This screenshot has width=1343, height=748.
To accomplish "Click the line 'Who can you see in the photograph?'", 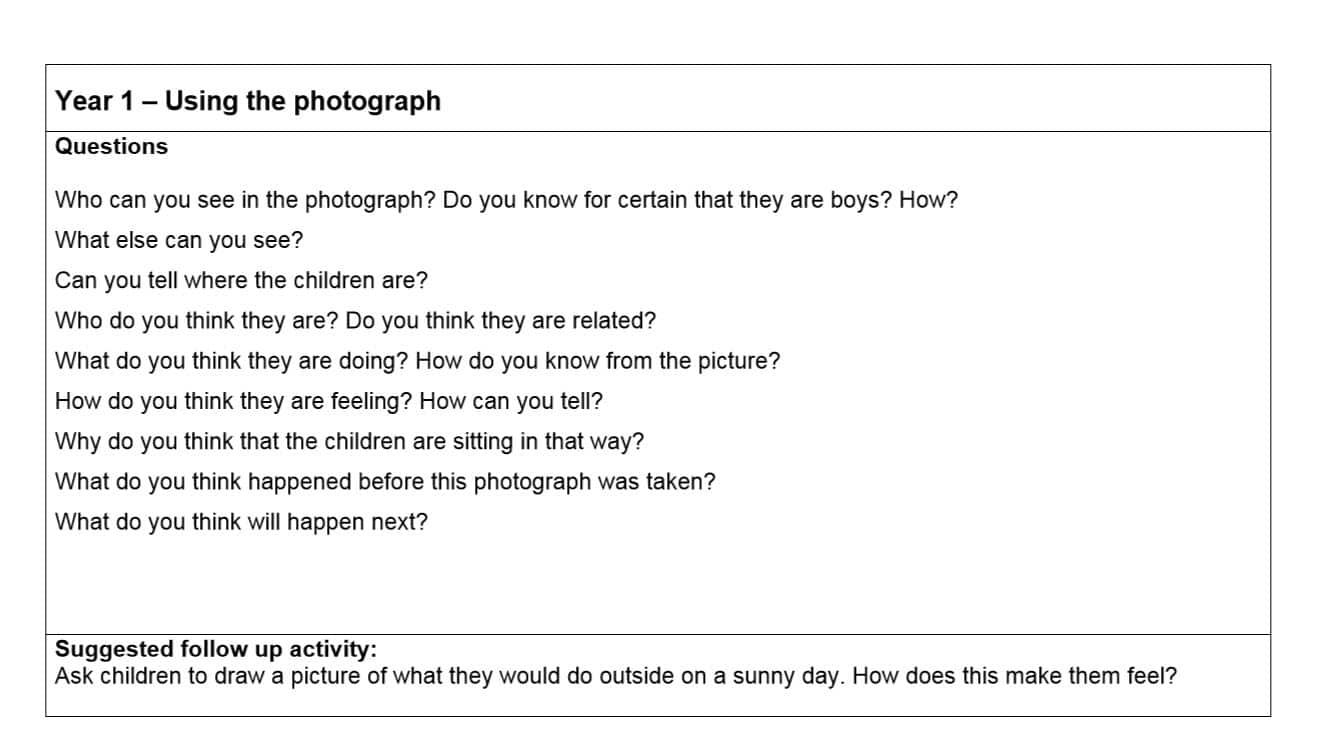I will click(x=245, y=200).
